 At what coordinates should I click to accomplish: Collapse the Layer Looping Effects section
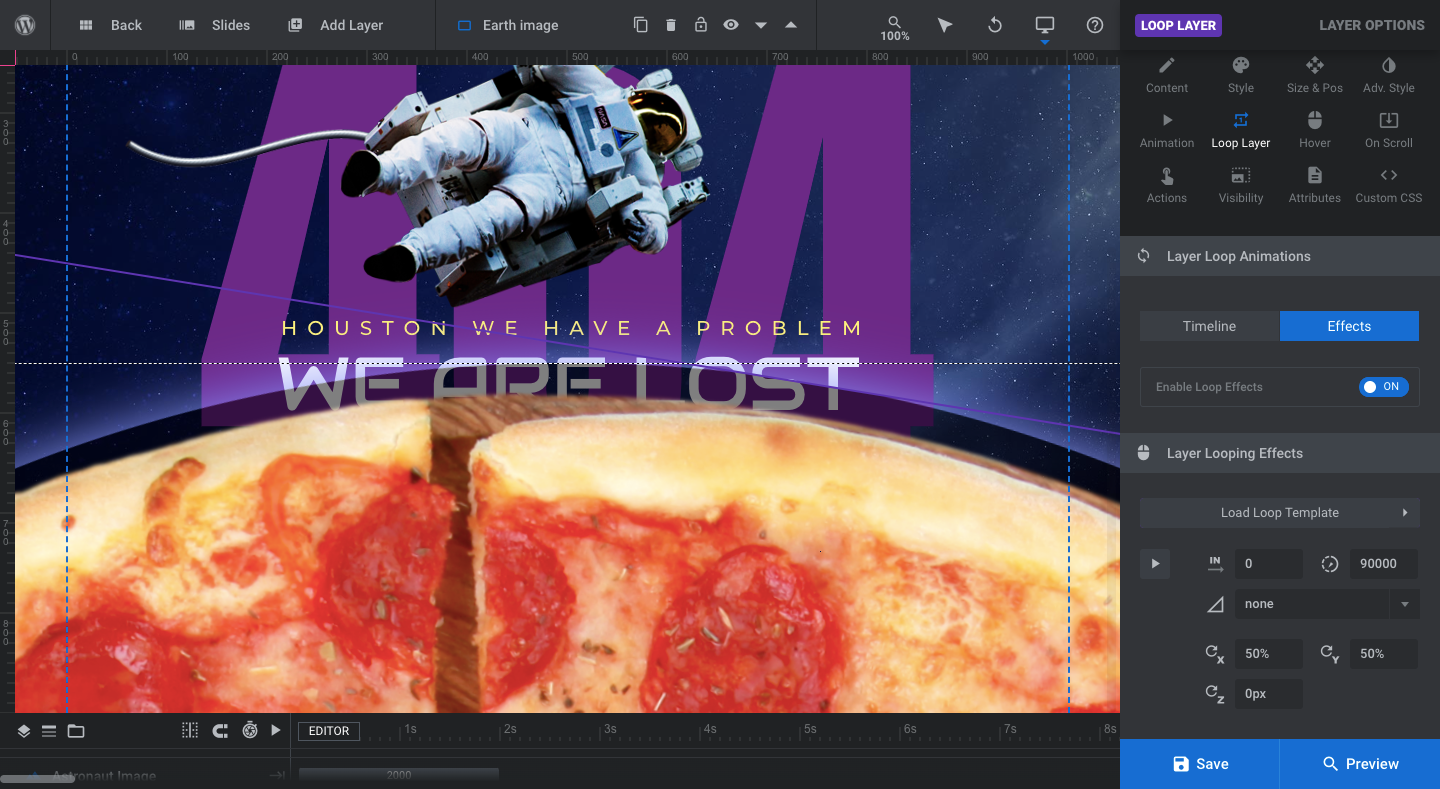(x=1280, y=453)
